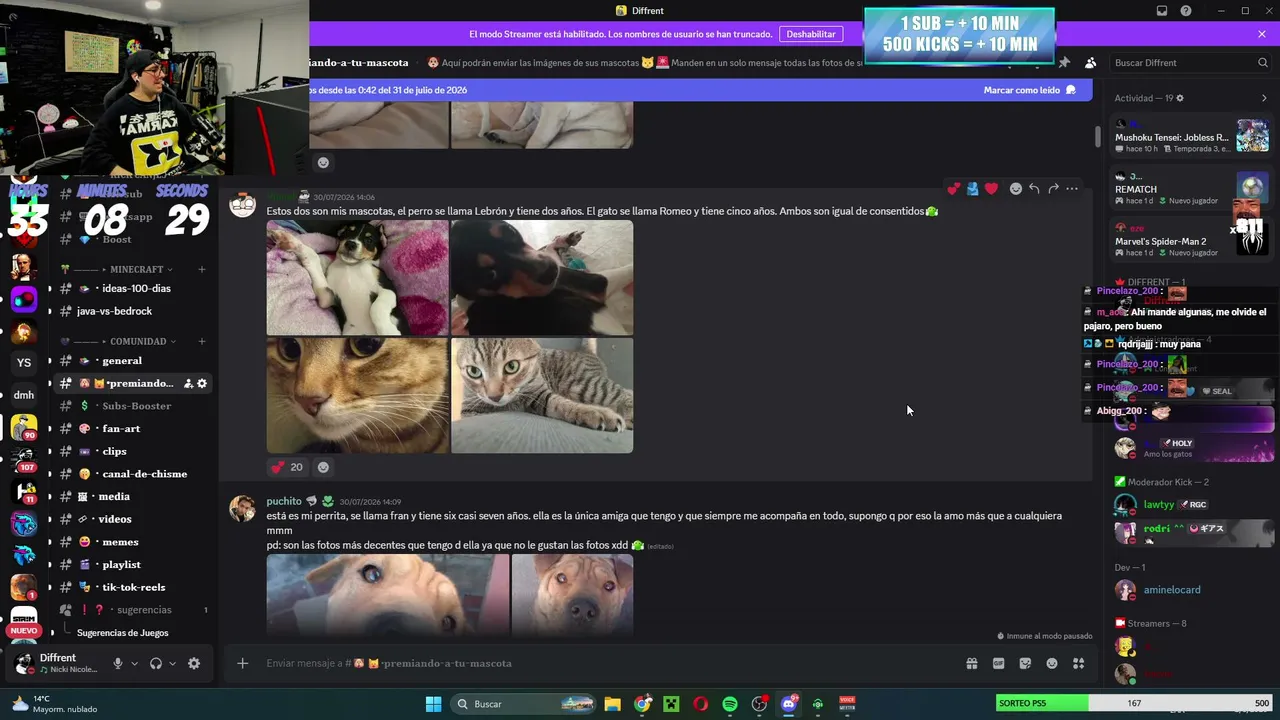This screenshot has width=1280, height=720.
Task: Open the tabby cat lying down photo
Action: pos(542,395)
